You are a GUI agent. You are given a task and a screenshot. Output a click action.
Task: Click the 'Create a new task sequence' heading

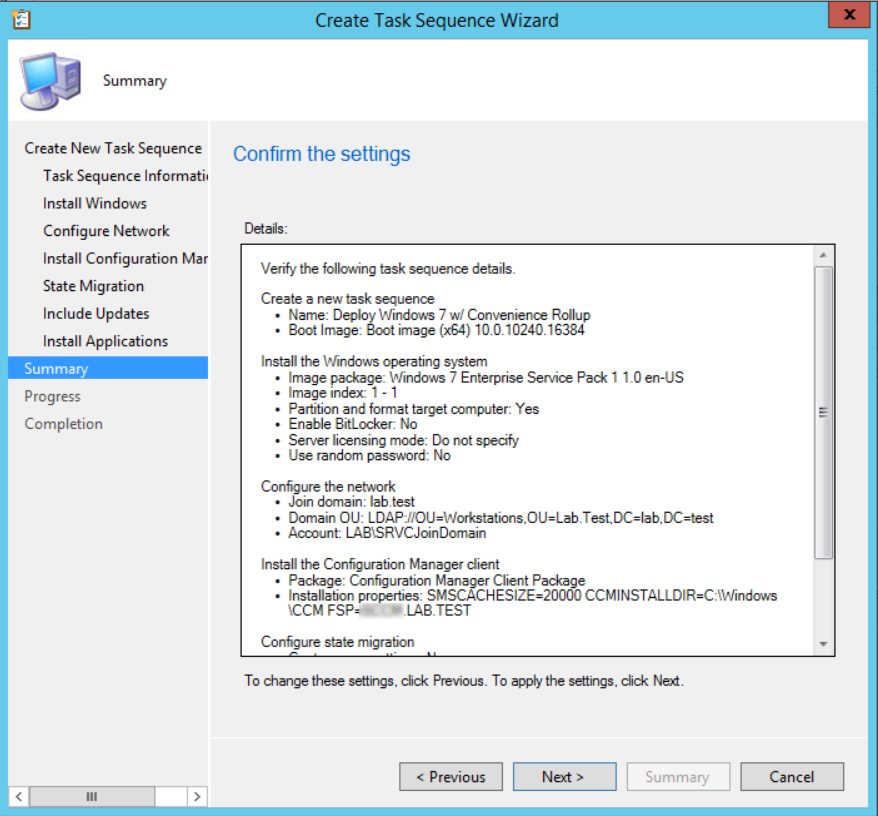coord(348,299)
